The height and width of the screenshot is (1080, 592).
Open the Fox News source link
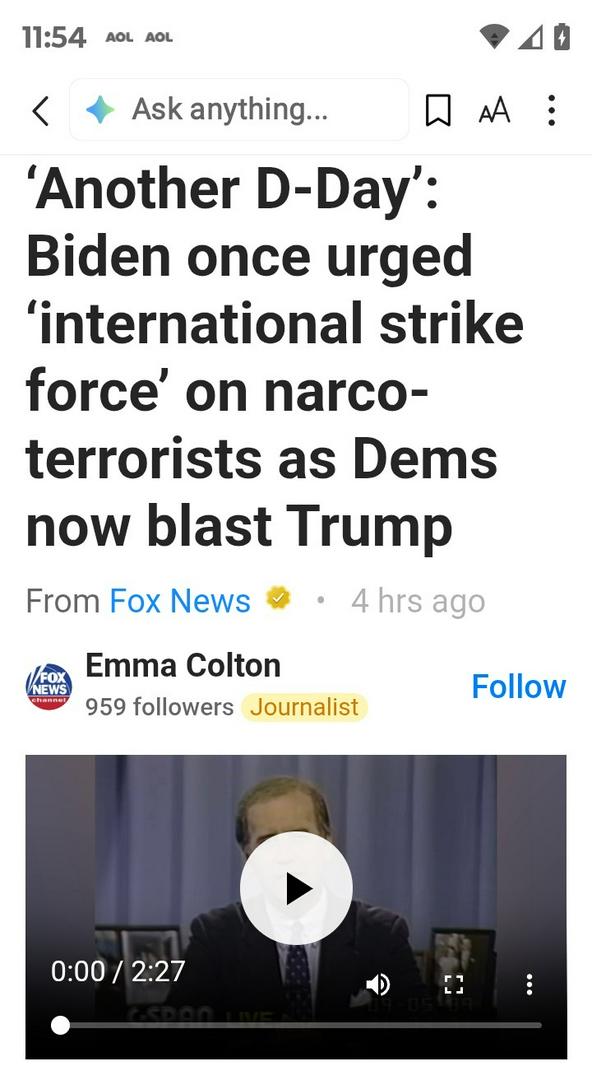click(180, 601)
